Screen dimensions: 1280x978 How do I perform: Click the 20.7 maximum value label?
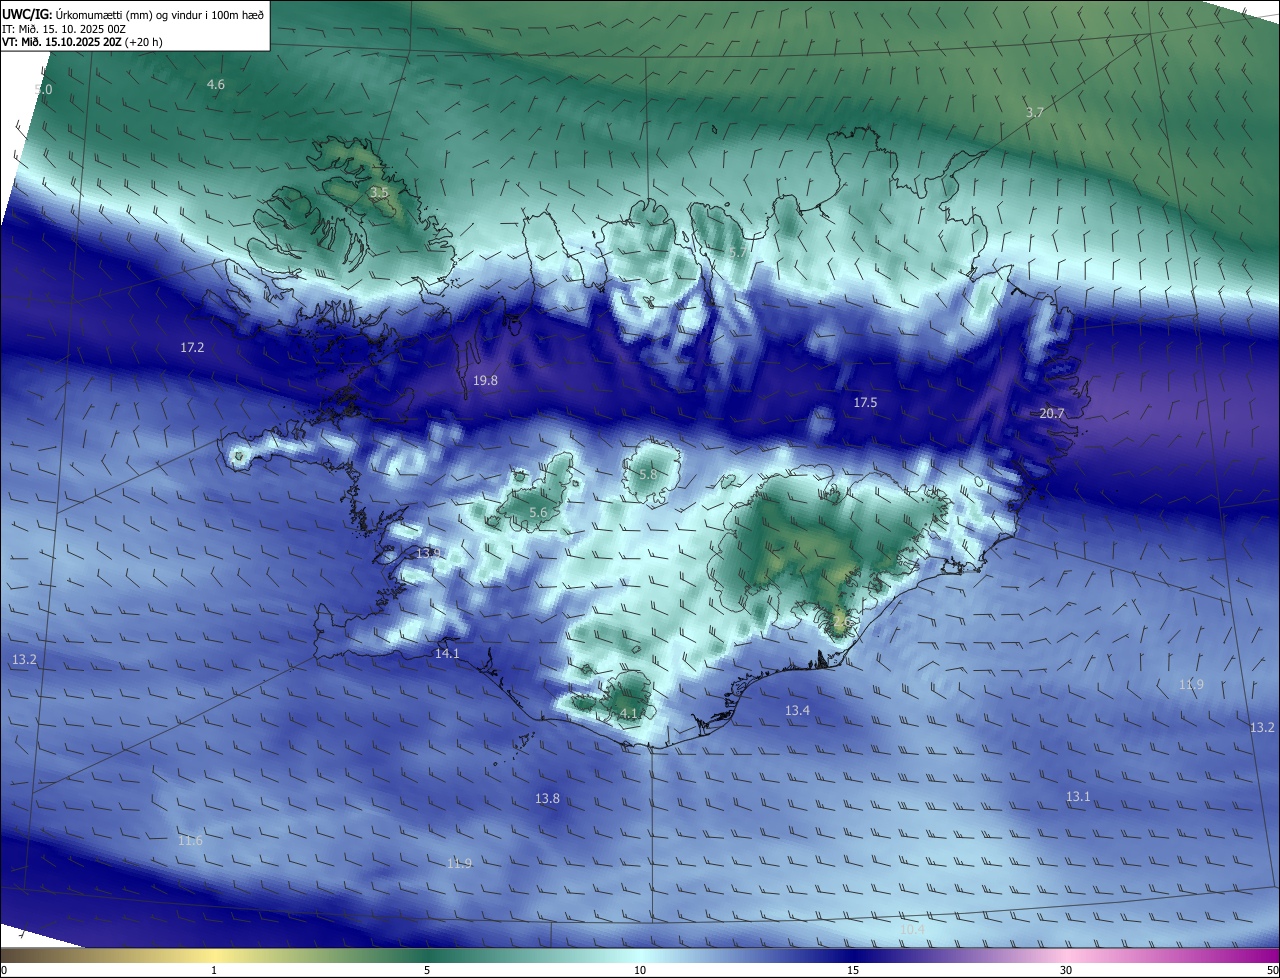[1052, 413]
